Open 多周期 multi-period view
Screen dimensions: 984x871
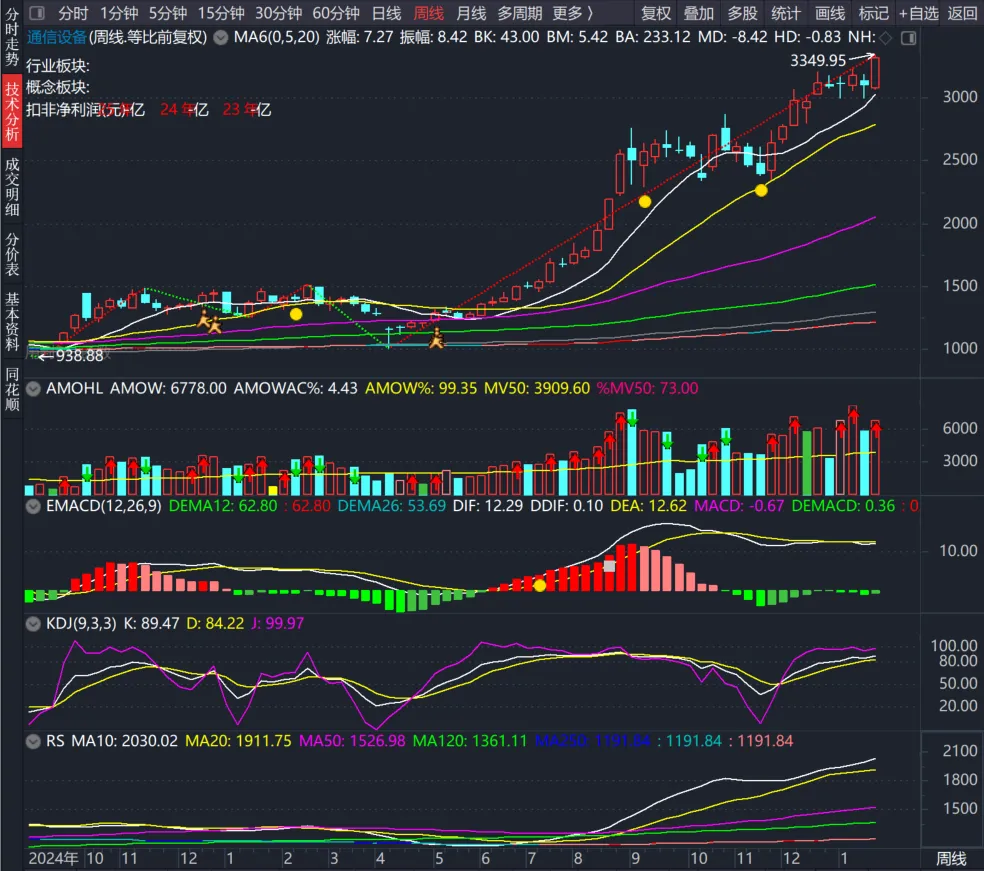click(x=520, y=13)
